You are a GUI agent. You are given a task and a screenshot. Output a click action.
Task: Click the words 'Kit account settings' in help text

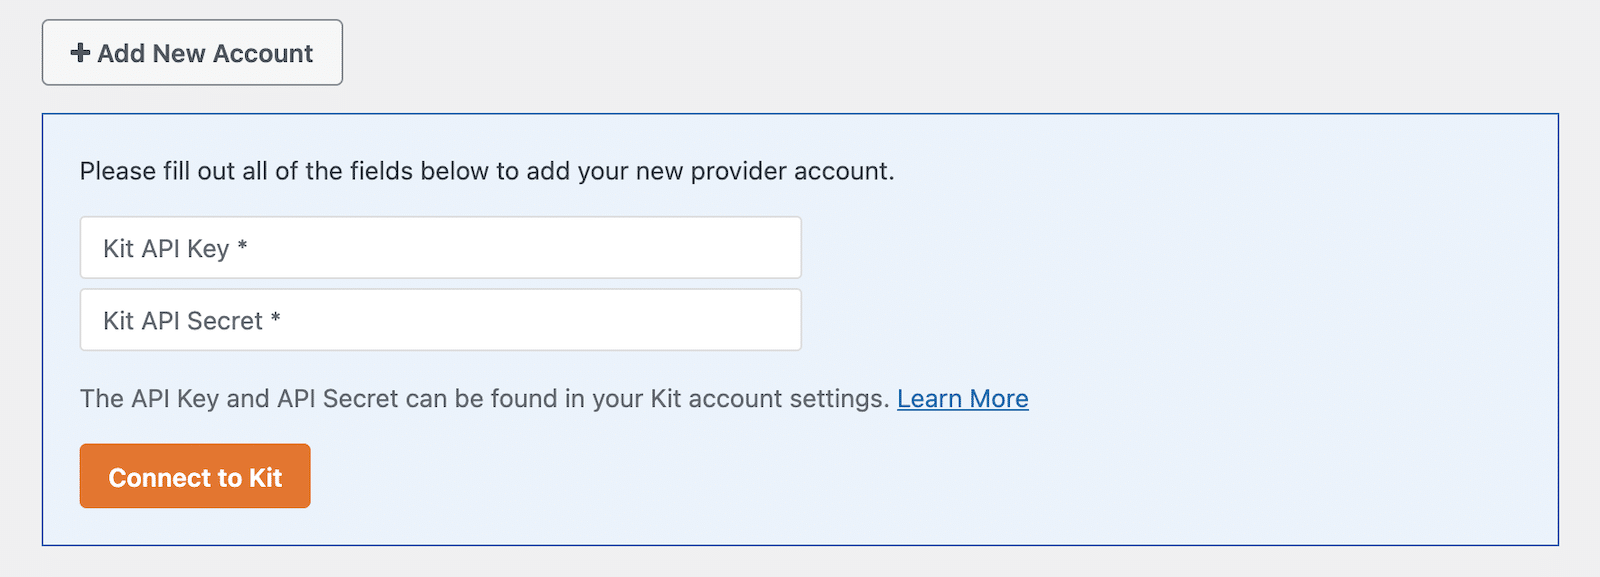point(768,399)
